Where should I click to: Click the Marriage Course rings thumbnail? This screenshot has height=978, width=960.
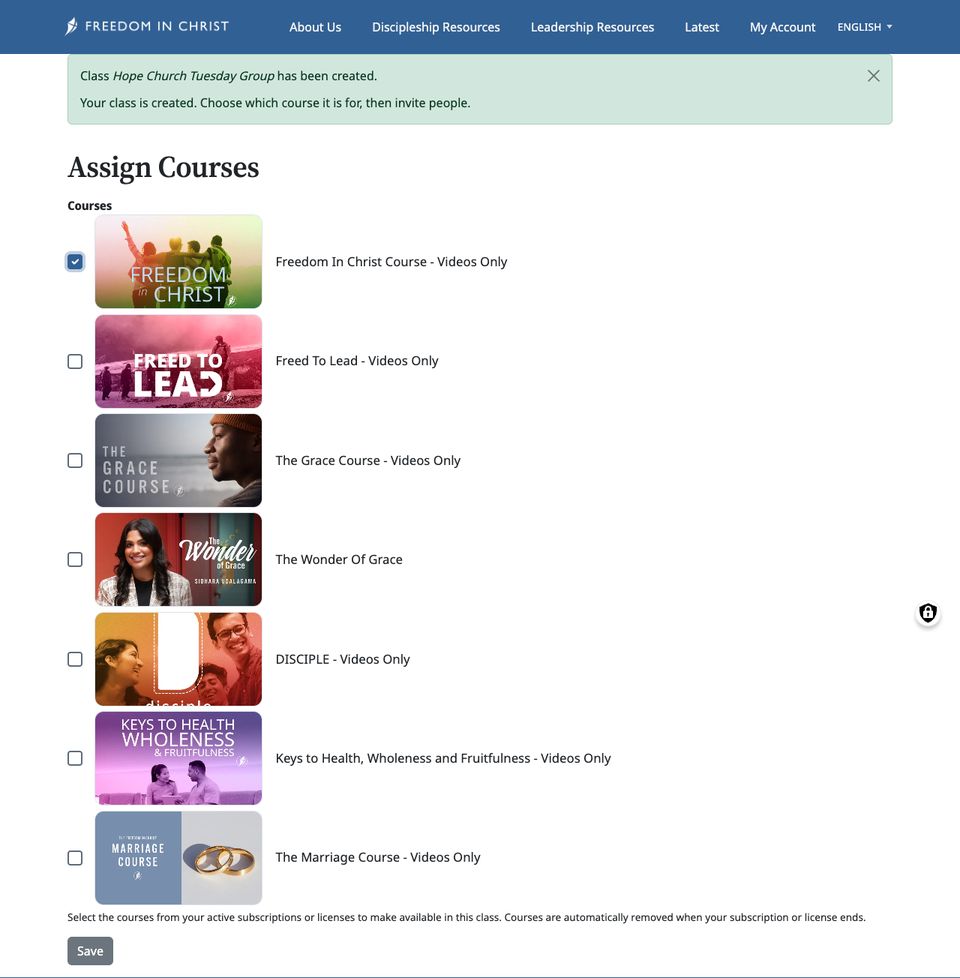pyautogui.click(x=178, y=858)
